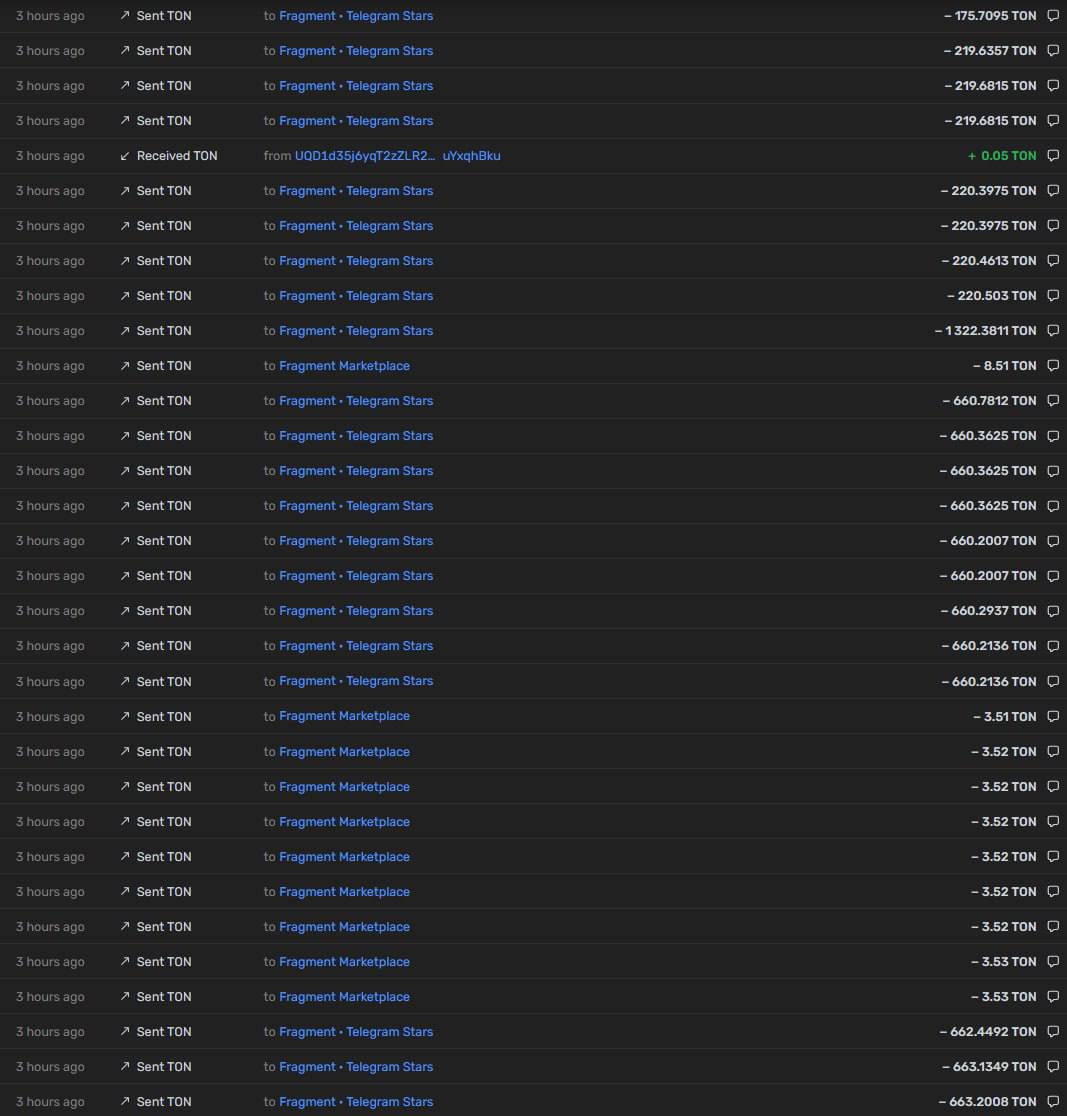Viewport: 1067px width, 1116px height.
Task: Show comment for the 1 322.3811 TON transfer
Action: point(1053,330)
